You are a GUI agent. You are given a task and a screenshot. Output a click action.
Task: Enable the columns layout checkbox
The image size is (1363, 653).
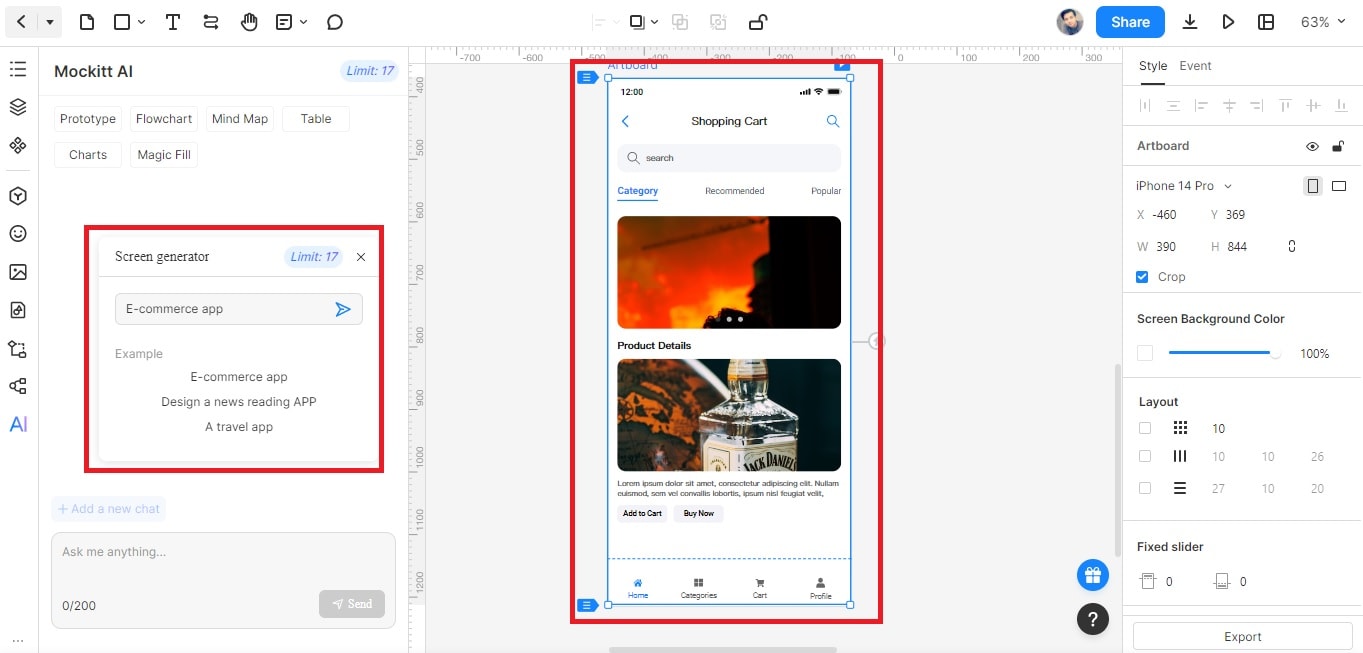[x=1145, y=456]
